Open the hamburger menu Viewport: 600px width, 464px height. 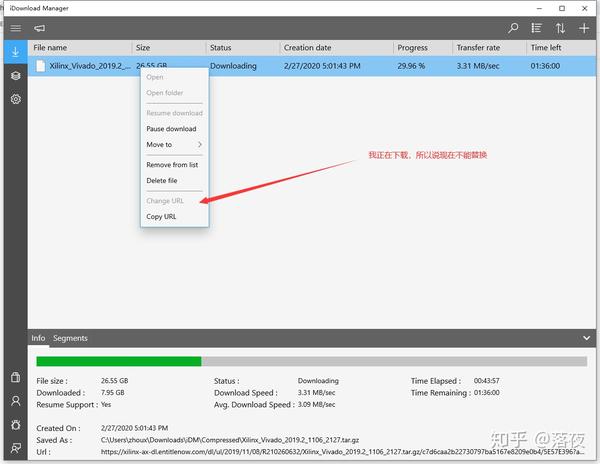15,28
